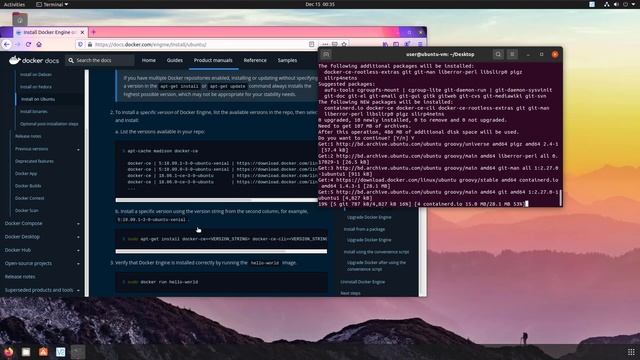This screenshot has height=360, width=640.
Task: Open the terminal hamburger menu
Action: [513, 54]
